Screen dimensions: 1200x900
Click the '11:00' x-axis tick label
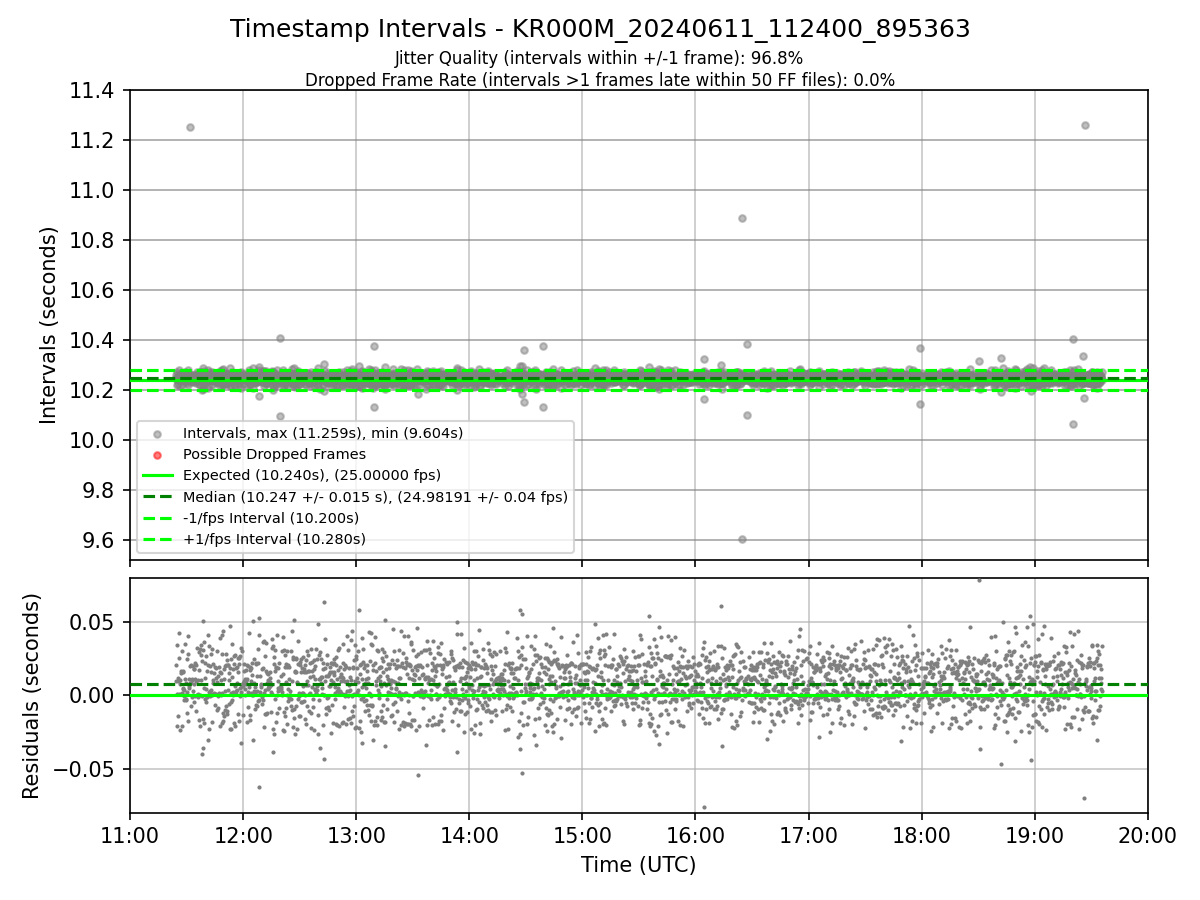(x=129, y=833)
